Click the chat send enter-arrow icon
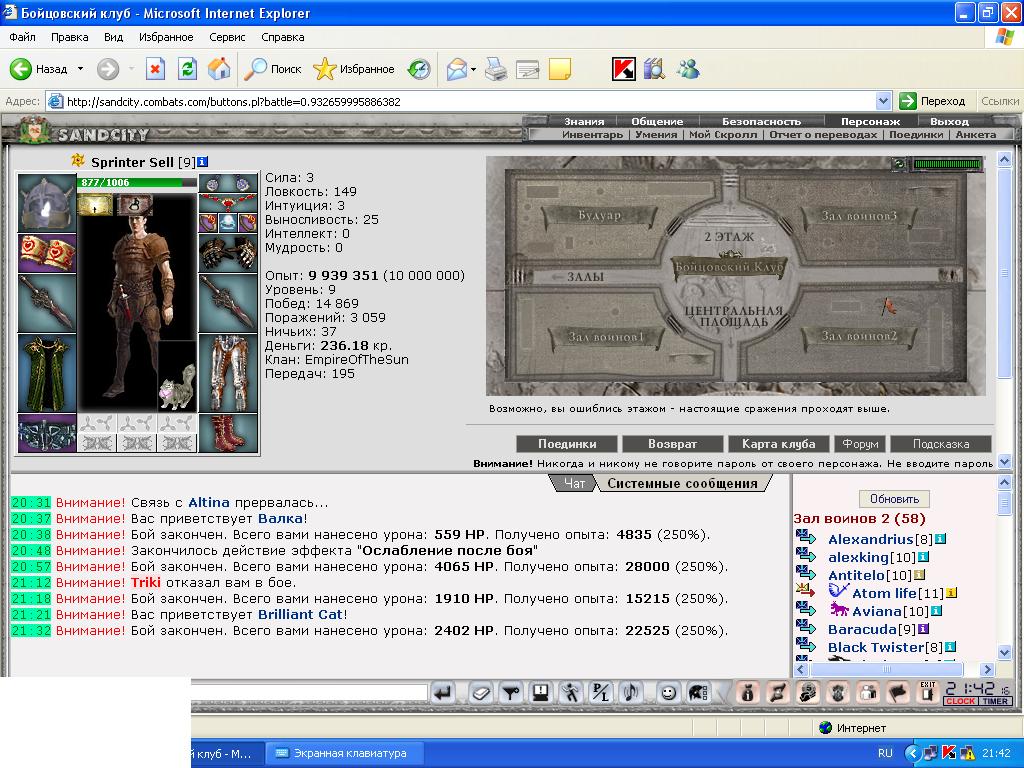The width and height of the screenshot is (1024, 768). click(443, 693)
